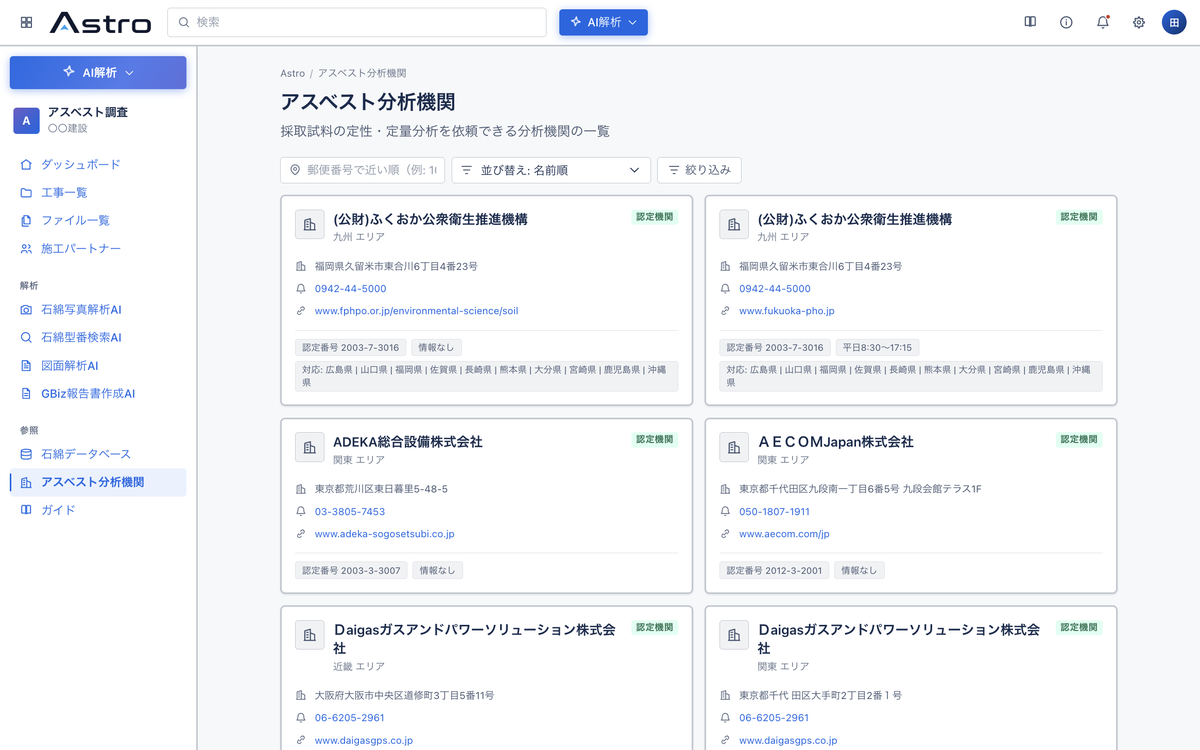The height and width of the screenshot is (750, 1200).
Task: Open 施工パートナー in the sidebar
Action: [98, 248]
